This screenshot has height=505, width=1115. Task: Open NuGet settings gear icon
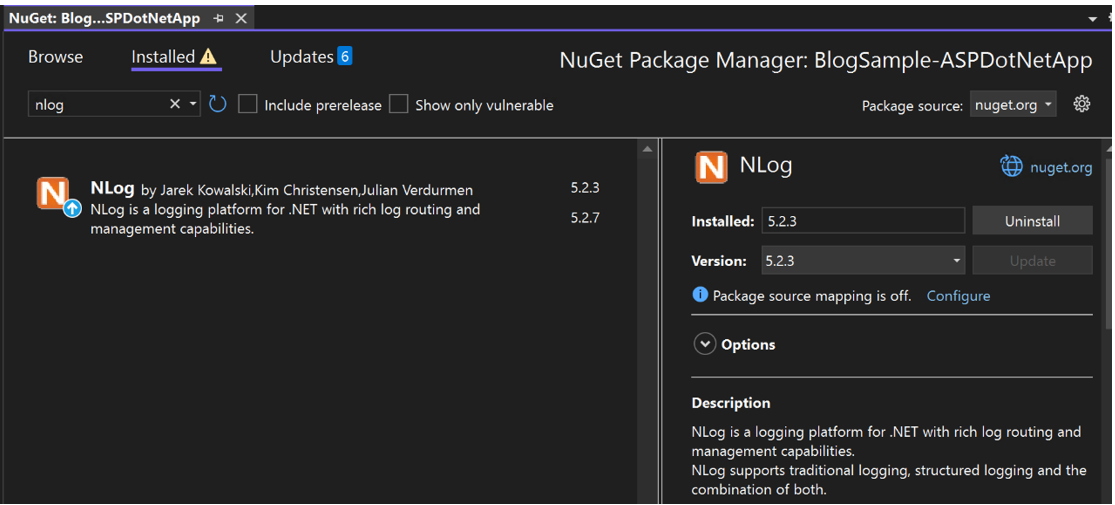click(1082, 104)
